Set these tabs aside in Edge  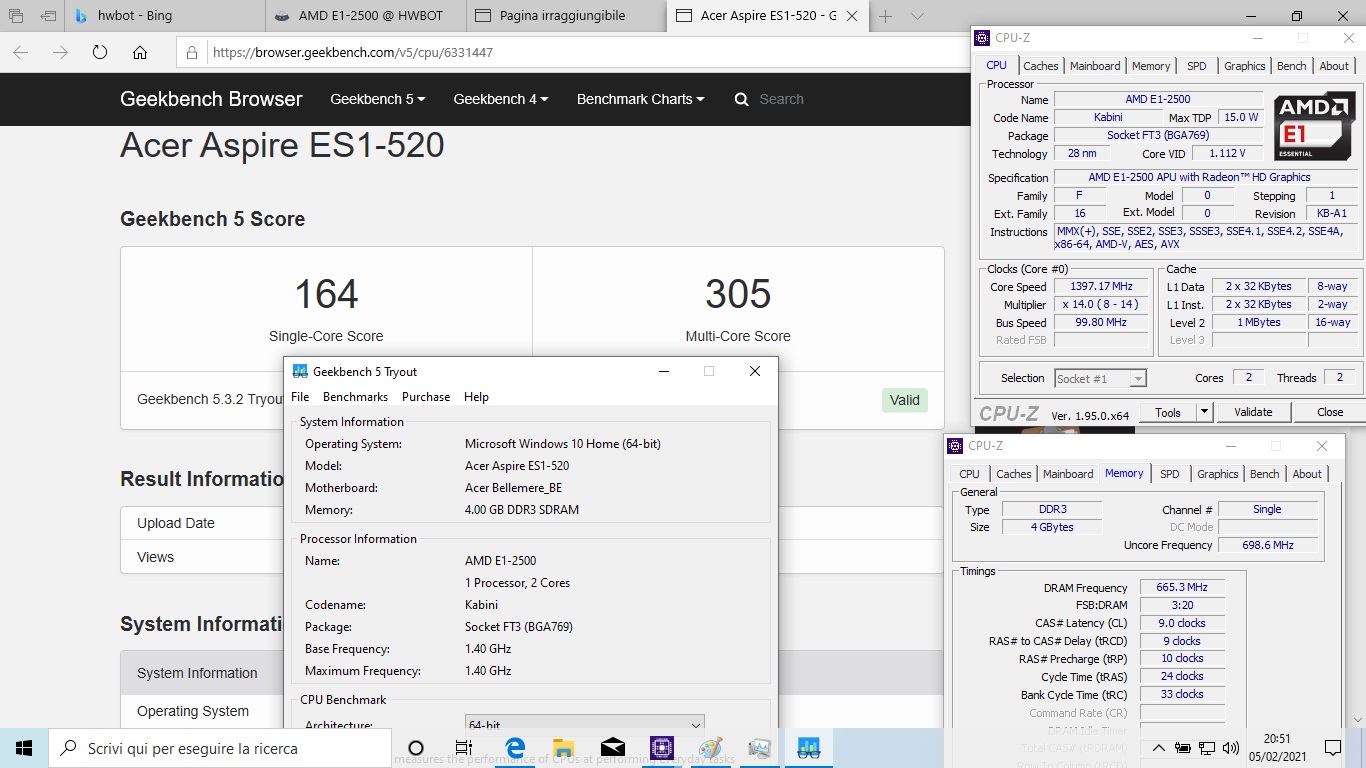pos(48,16)
